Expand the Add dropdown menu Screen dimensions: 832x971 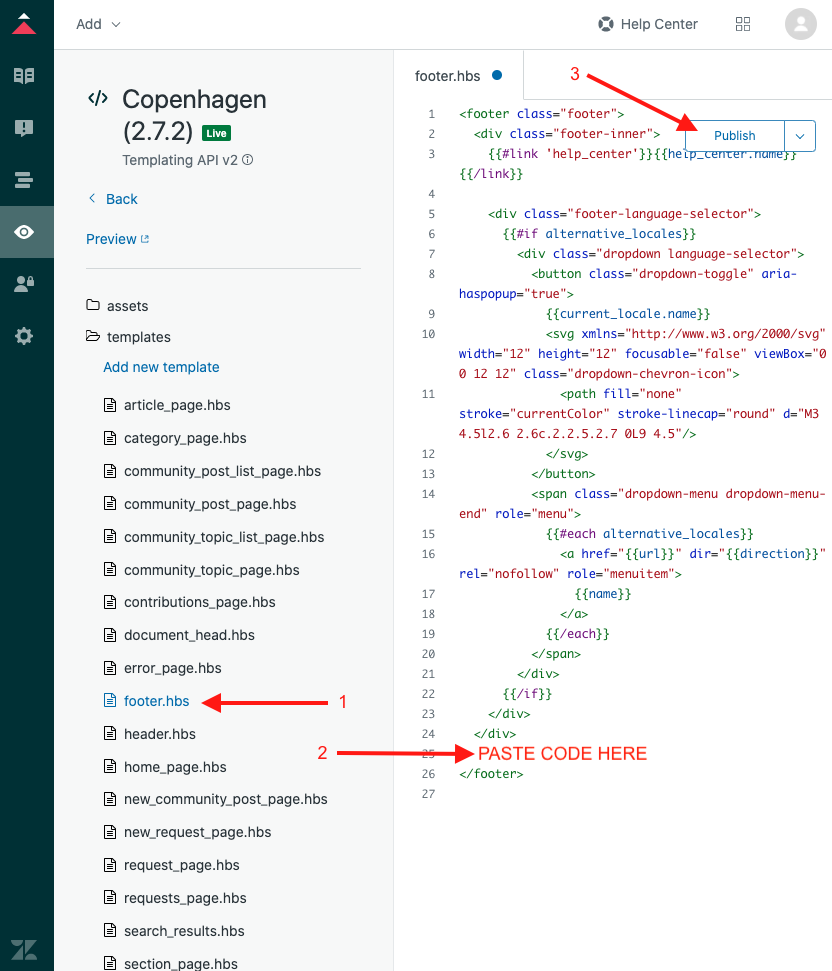pos(98,24)
